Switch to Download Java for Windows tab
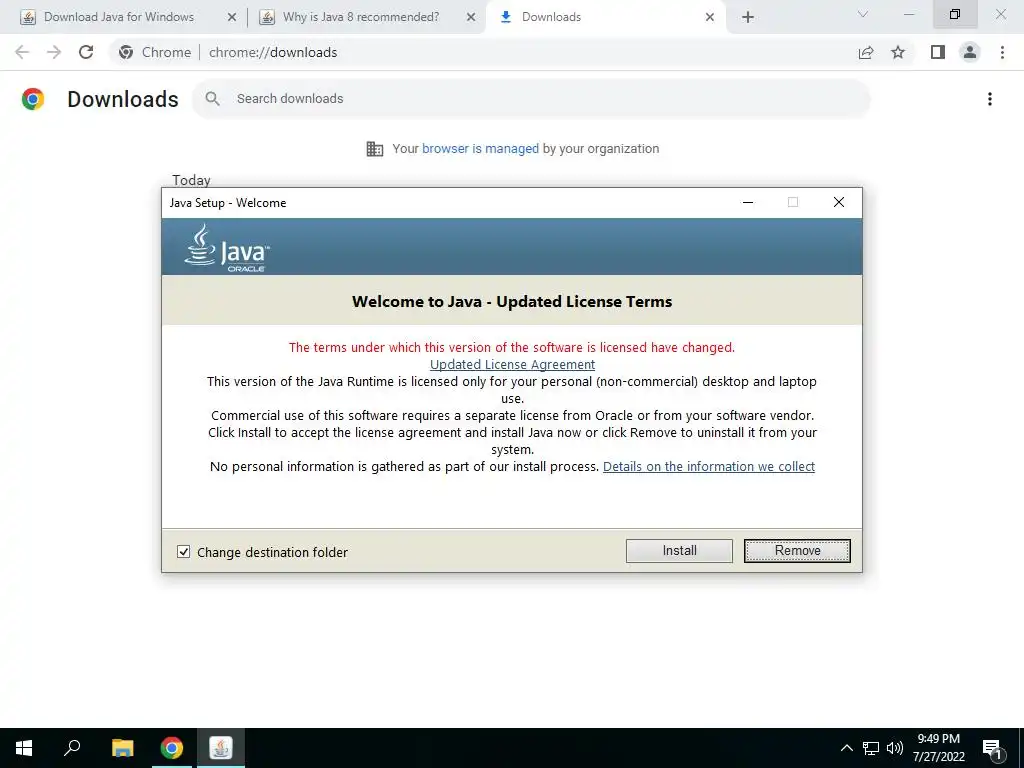Image resolution: width=1024 pixels, height=768 pixels. click(x=119, y=17)
